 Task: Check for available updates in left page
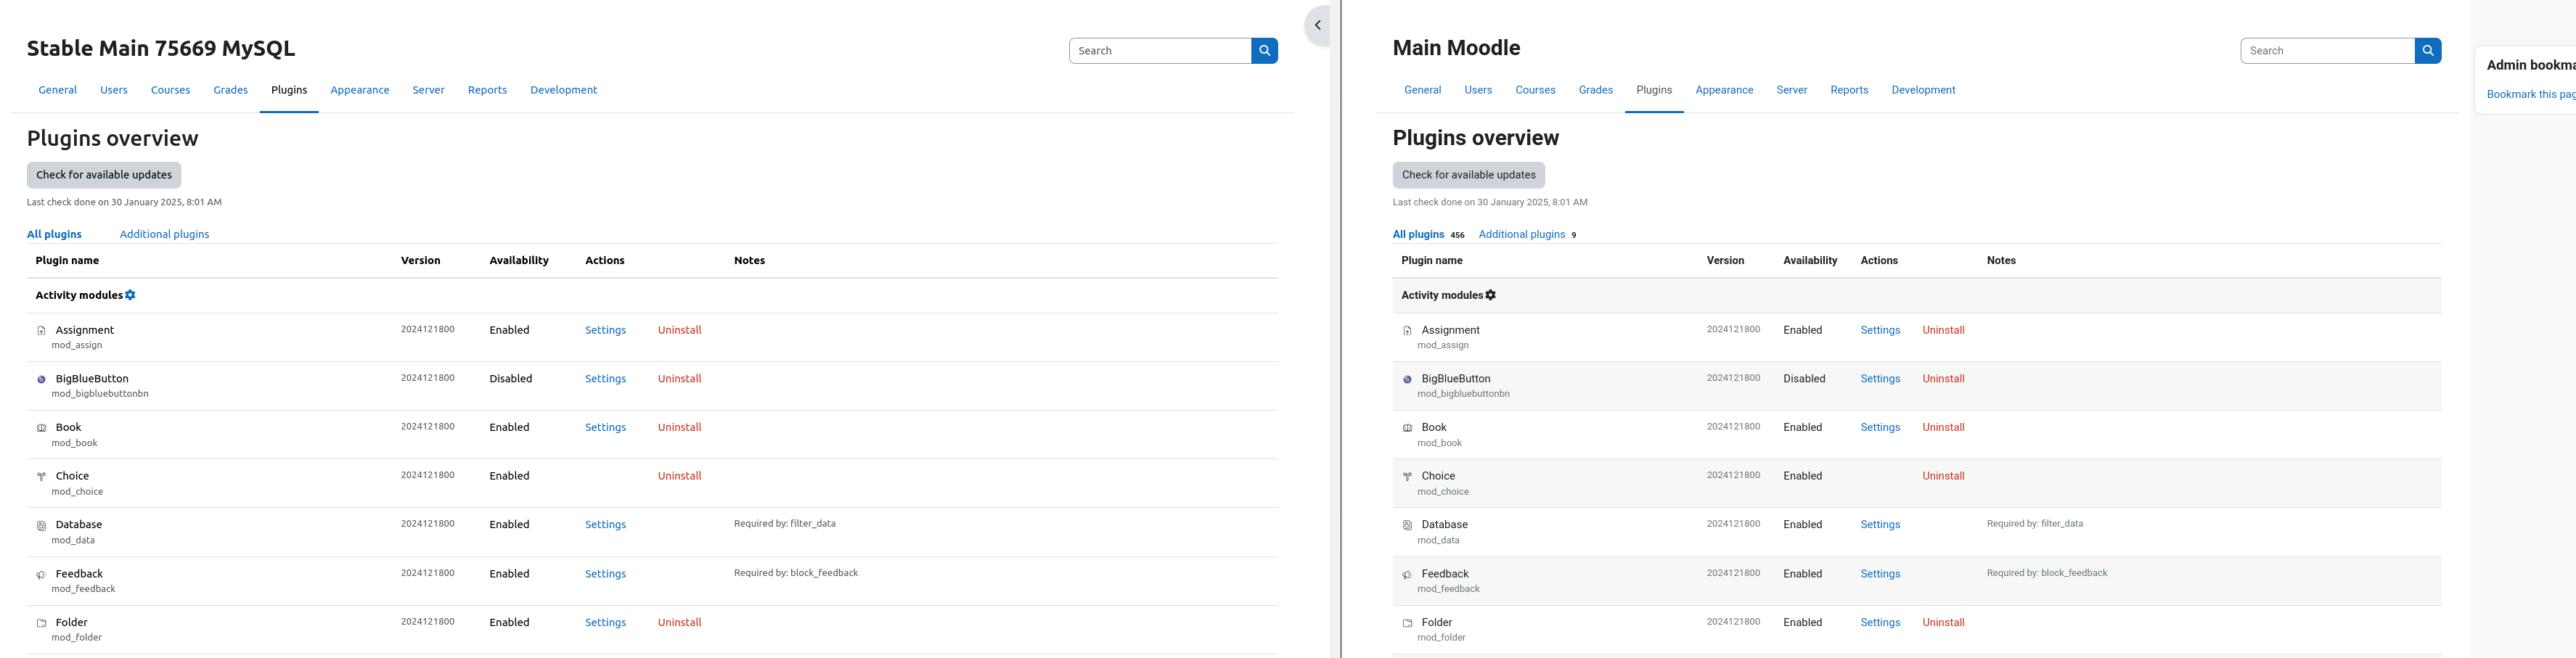104,175
